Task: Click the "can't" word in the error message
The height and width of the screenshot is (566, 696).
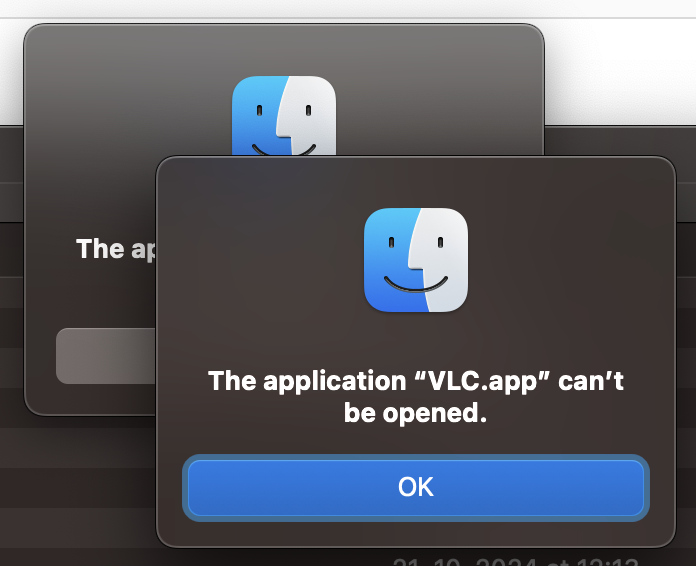Action: (x=590, y=381)
